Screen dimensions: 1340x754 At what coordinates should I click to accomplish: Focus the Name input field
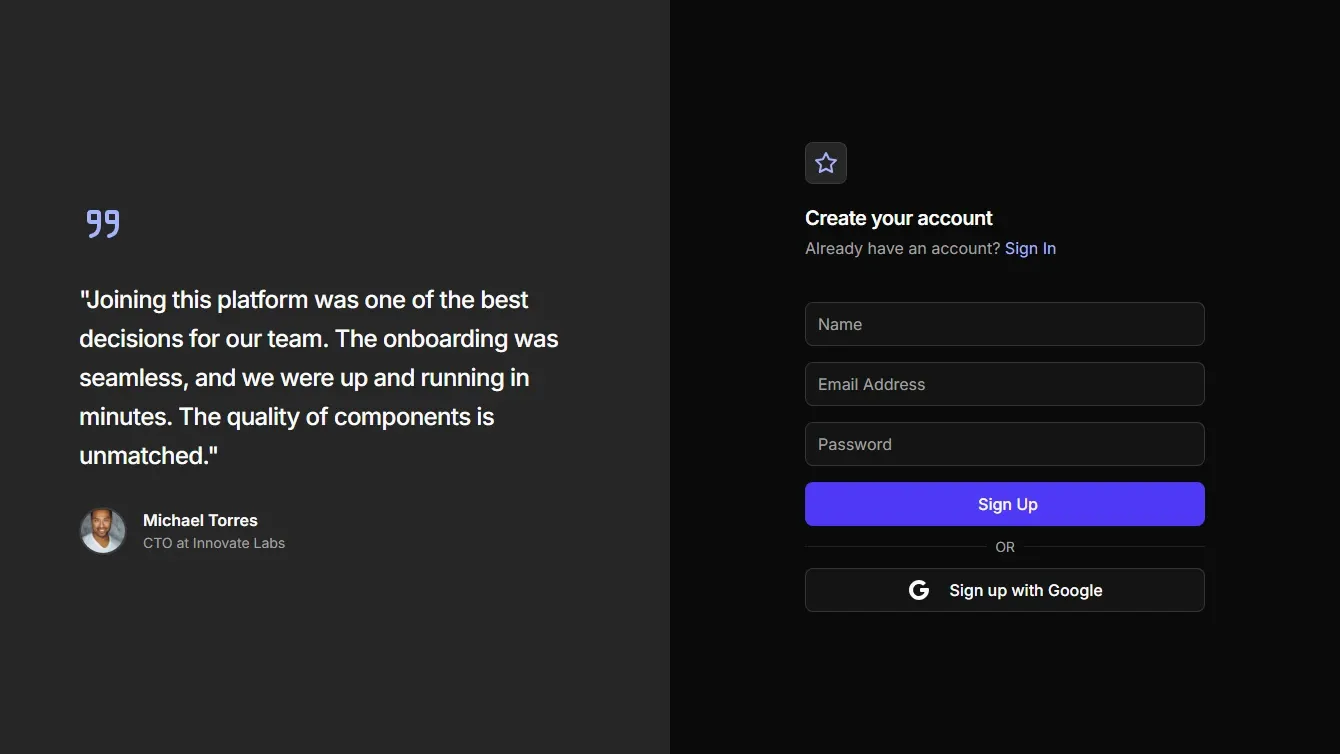1004,324
